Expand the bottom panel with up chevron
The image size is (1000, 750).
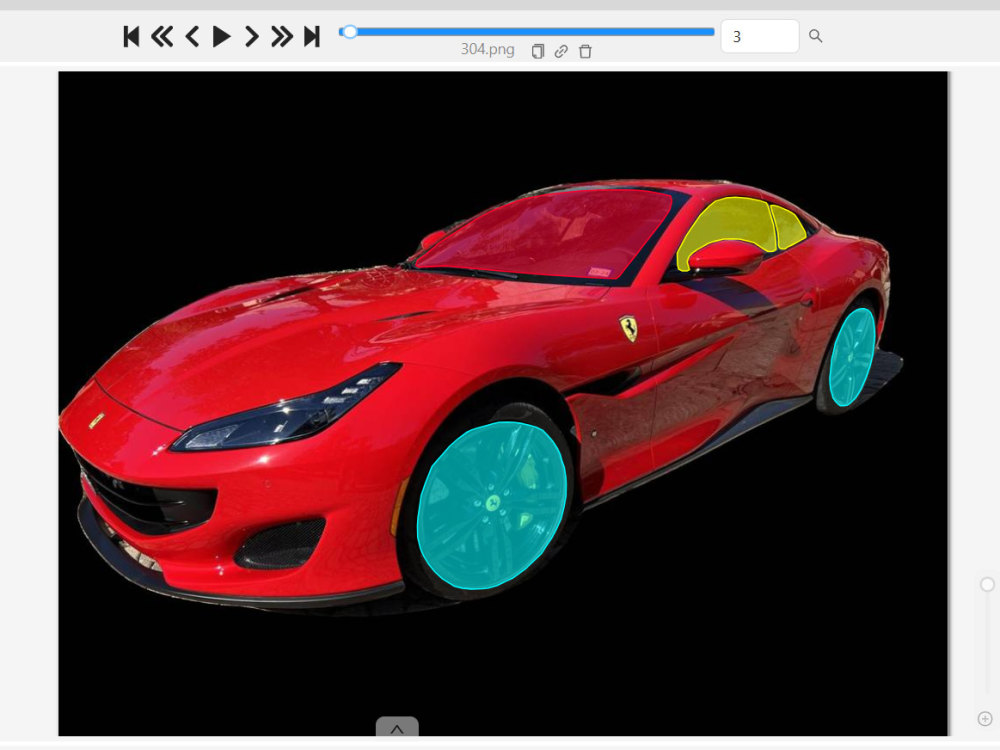(x=397, y=728)
